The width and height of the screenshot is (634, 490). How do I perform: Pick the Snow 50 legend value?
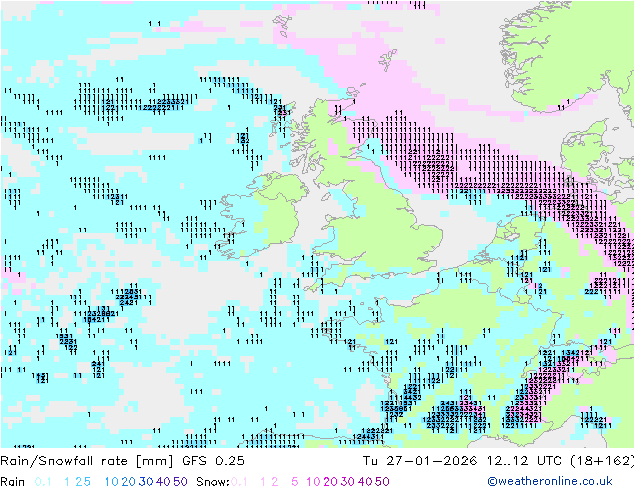pos(382,482)
